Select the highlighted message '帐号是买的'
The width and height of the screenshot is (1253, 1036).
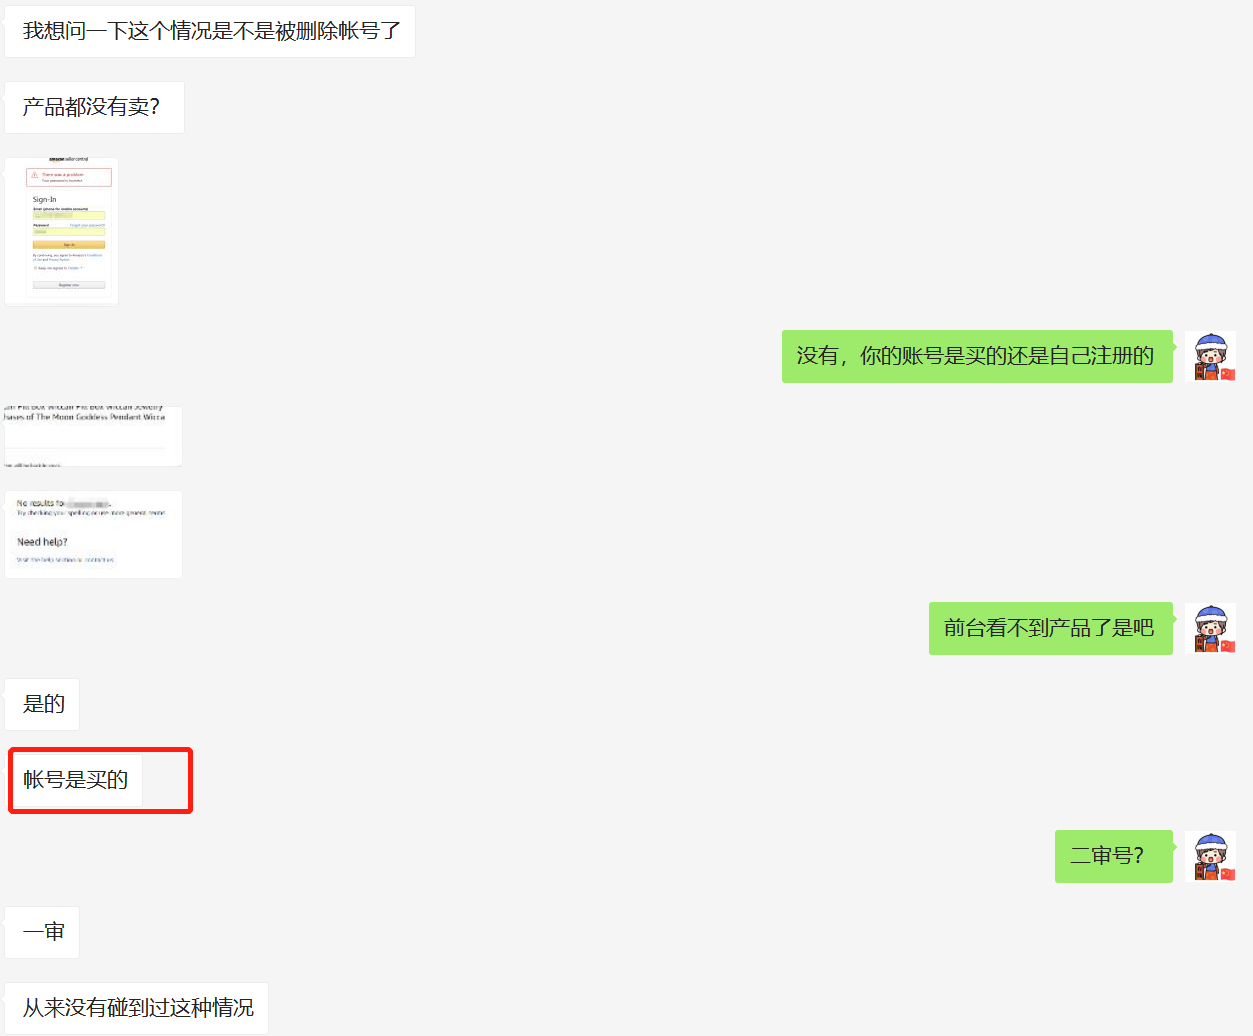76,780
